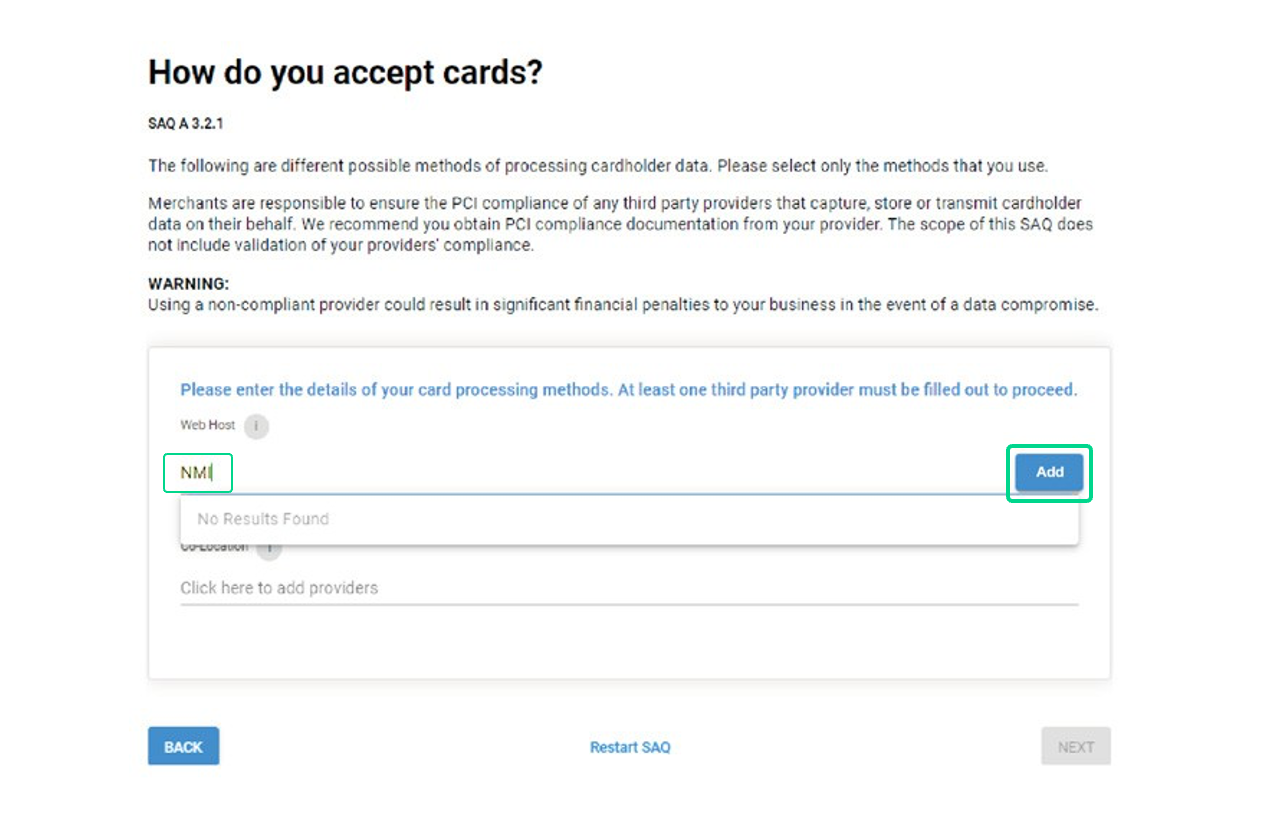Viewport: 1276px width, 826px height.
Task: View details via the Co-Location help icon
Action: 268,547
